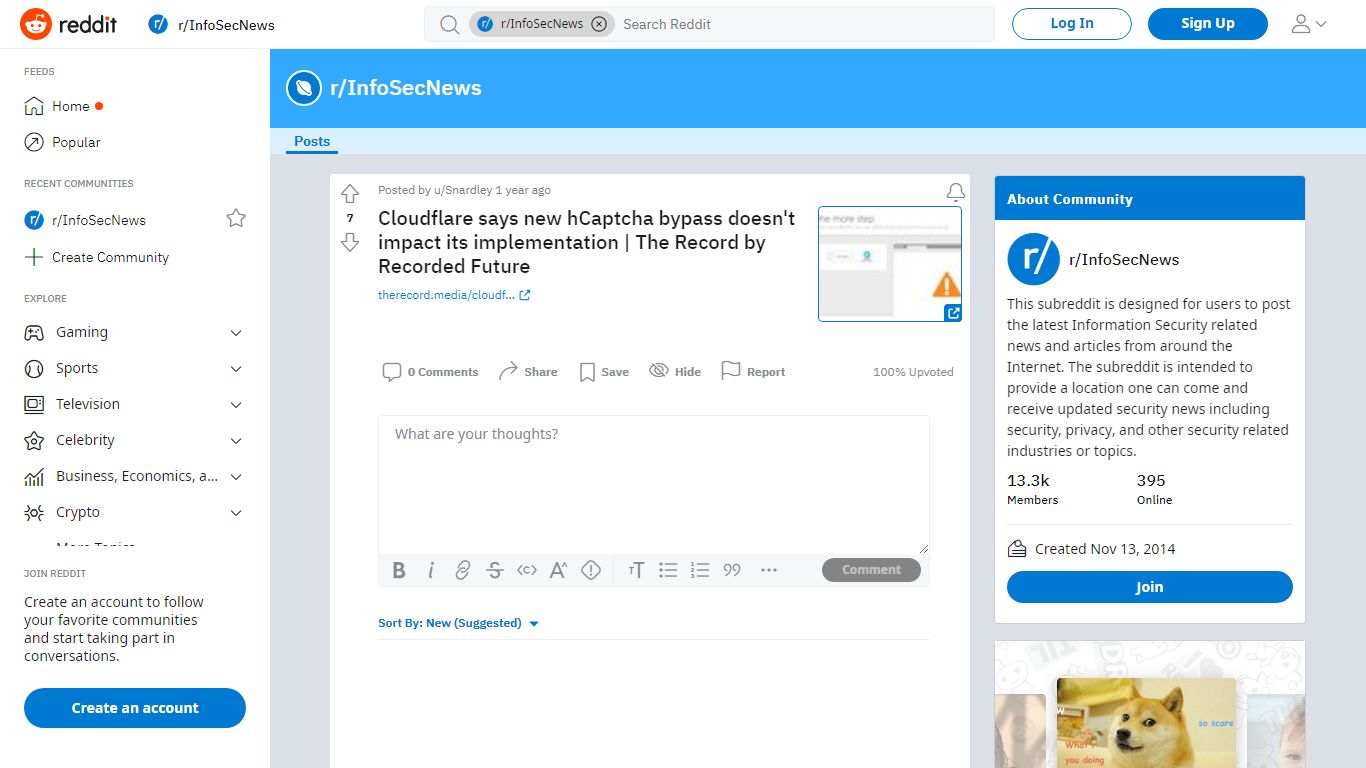Image resolution: width=1366 pixels, height=768 pixels.
Task: Apply italic formatting in comment editor
Action: (x=431, y=570)
